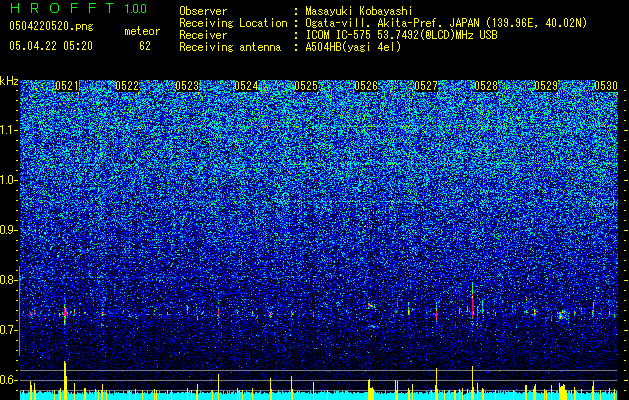Image resolution: width=629 pixels, height=400 pixels.
Task: Select the file name 0504220520.png
Action: pyautogui.click(x=51, y=26)
